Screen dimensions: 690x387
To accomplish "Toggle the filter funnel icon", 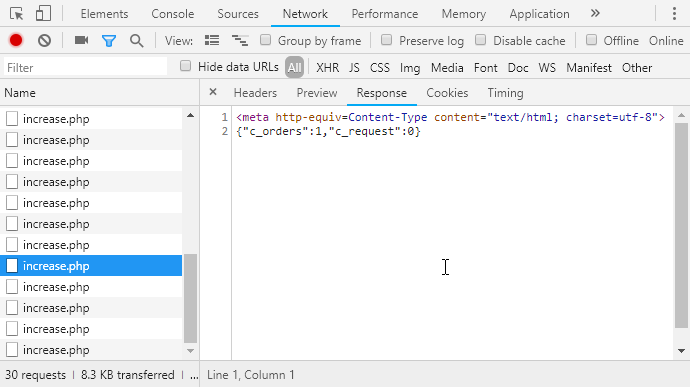I will pos(109,41).
